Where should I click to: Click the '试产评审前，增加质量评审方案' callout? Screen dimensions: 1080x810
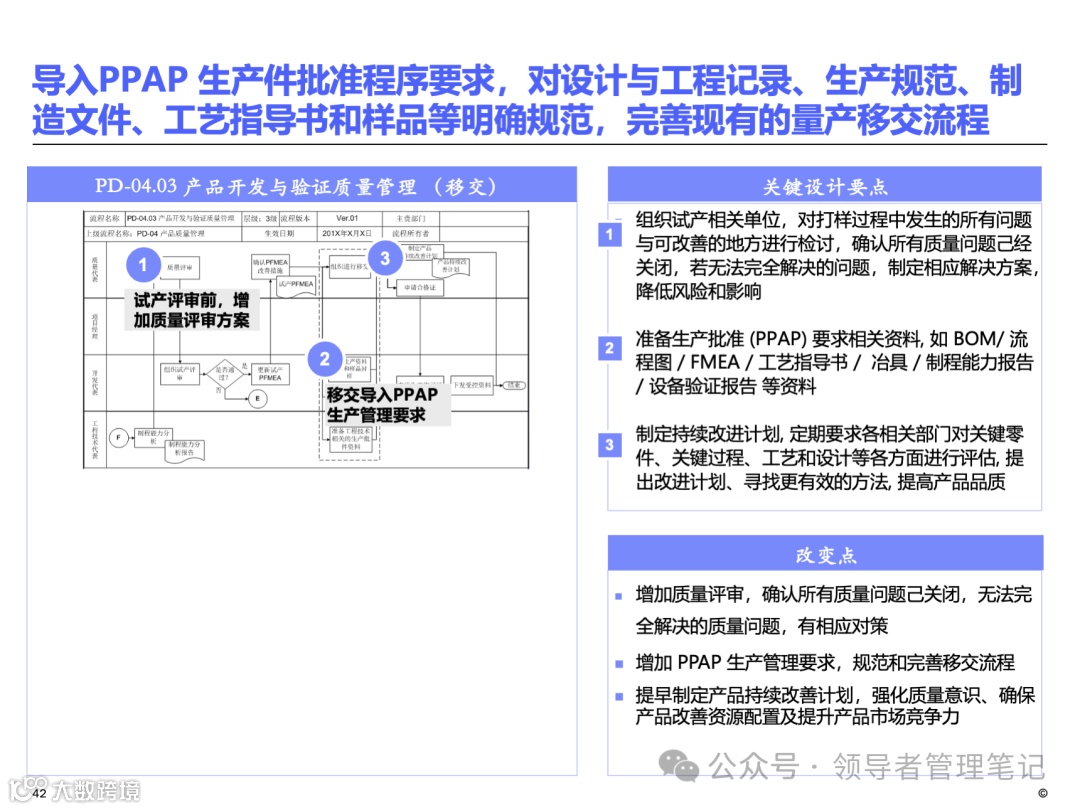191,310
